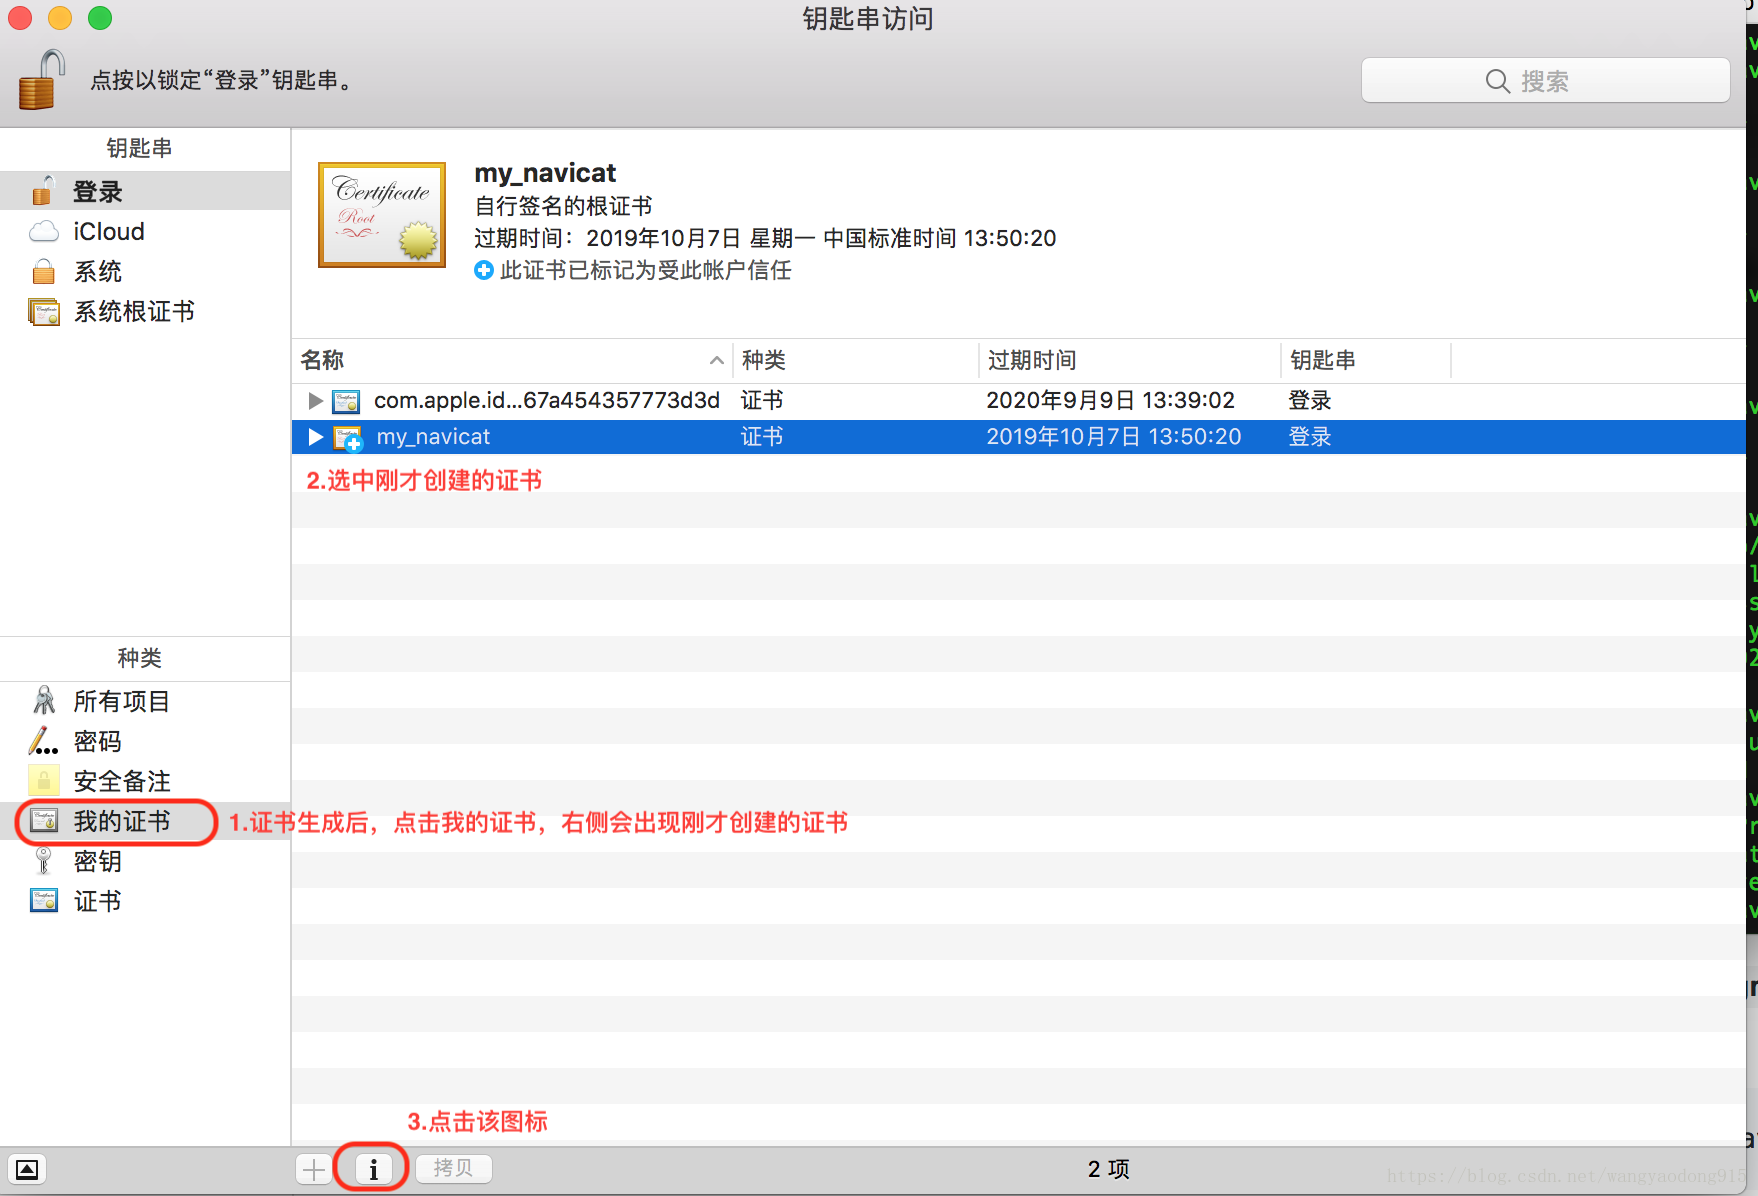Open 我的证书 category
The image size is (1758, 1196).
(145, 821)
